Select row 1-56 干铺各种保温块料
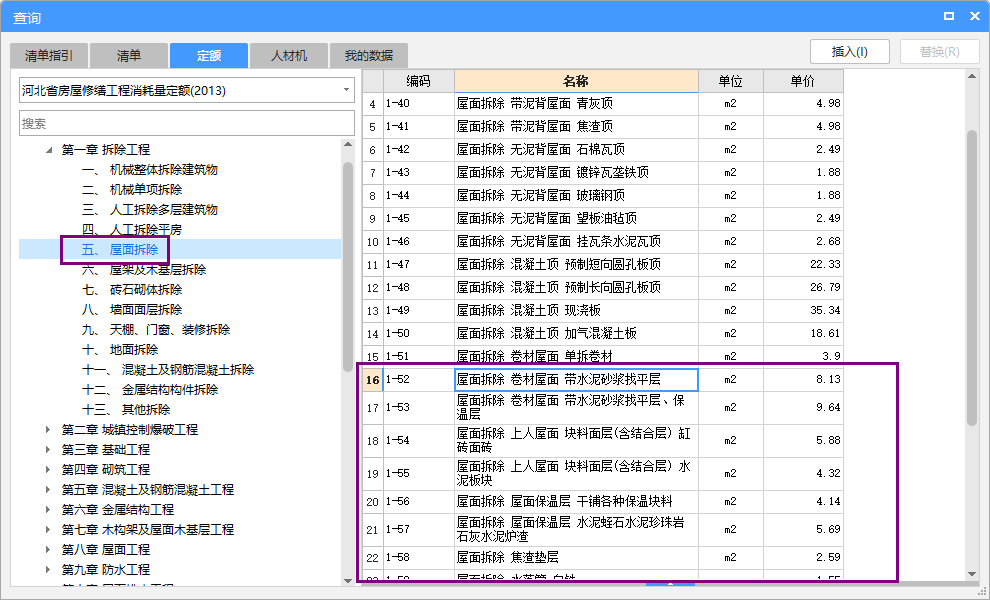990x600 pixels. [x=603, y=501]
